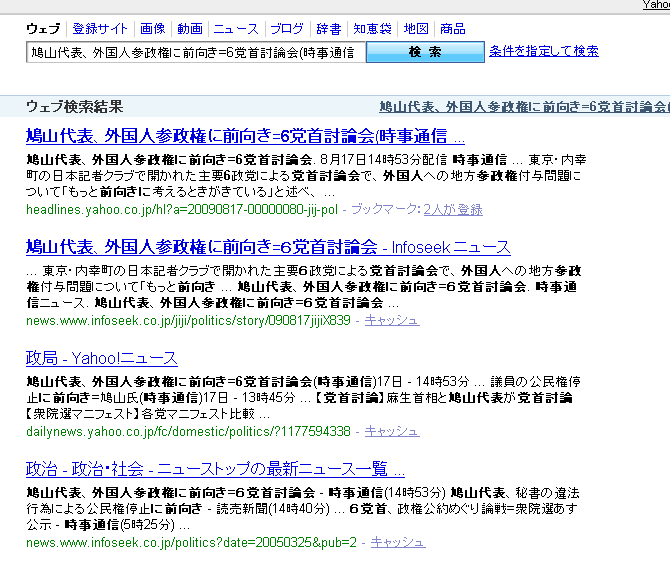
Task: Click the headlines.yahoo.co.jp green URL text
Action: (182, 209)
